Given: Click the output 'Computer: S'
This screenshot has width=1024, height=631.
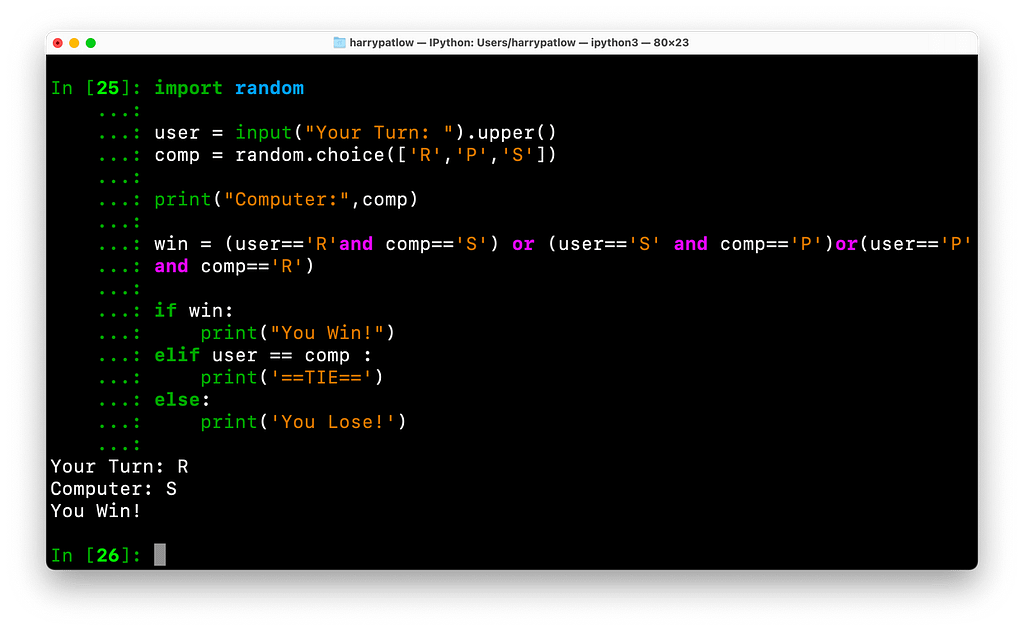Looking at the screenshot, I should 114,489.
